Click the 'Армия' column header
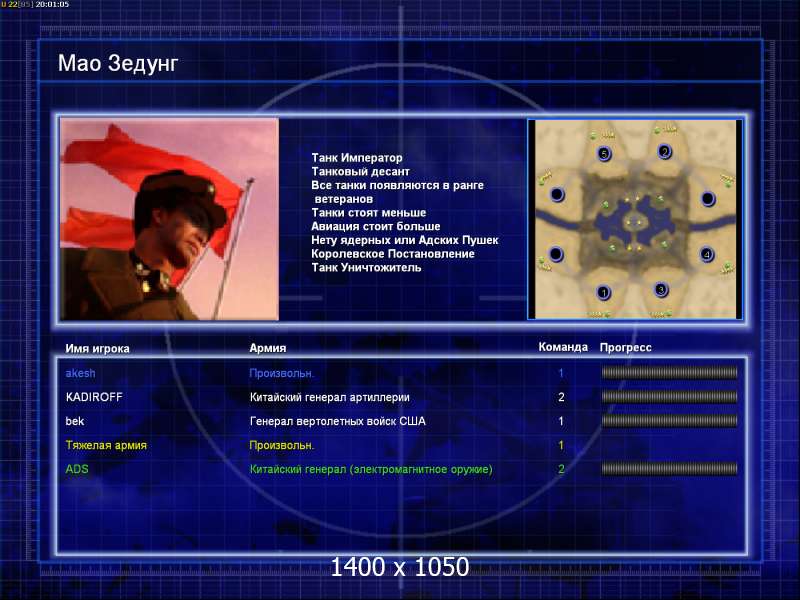Image resolution: width=800 pixels, height=600 pixels. 268,348
